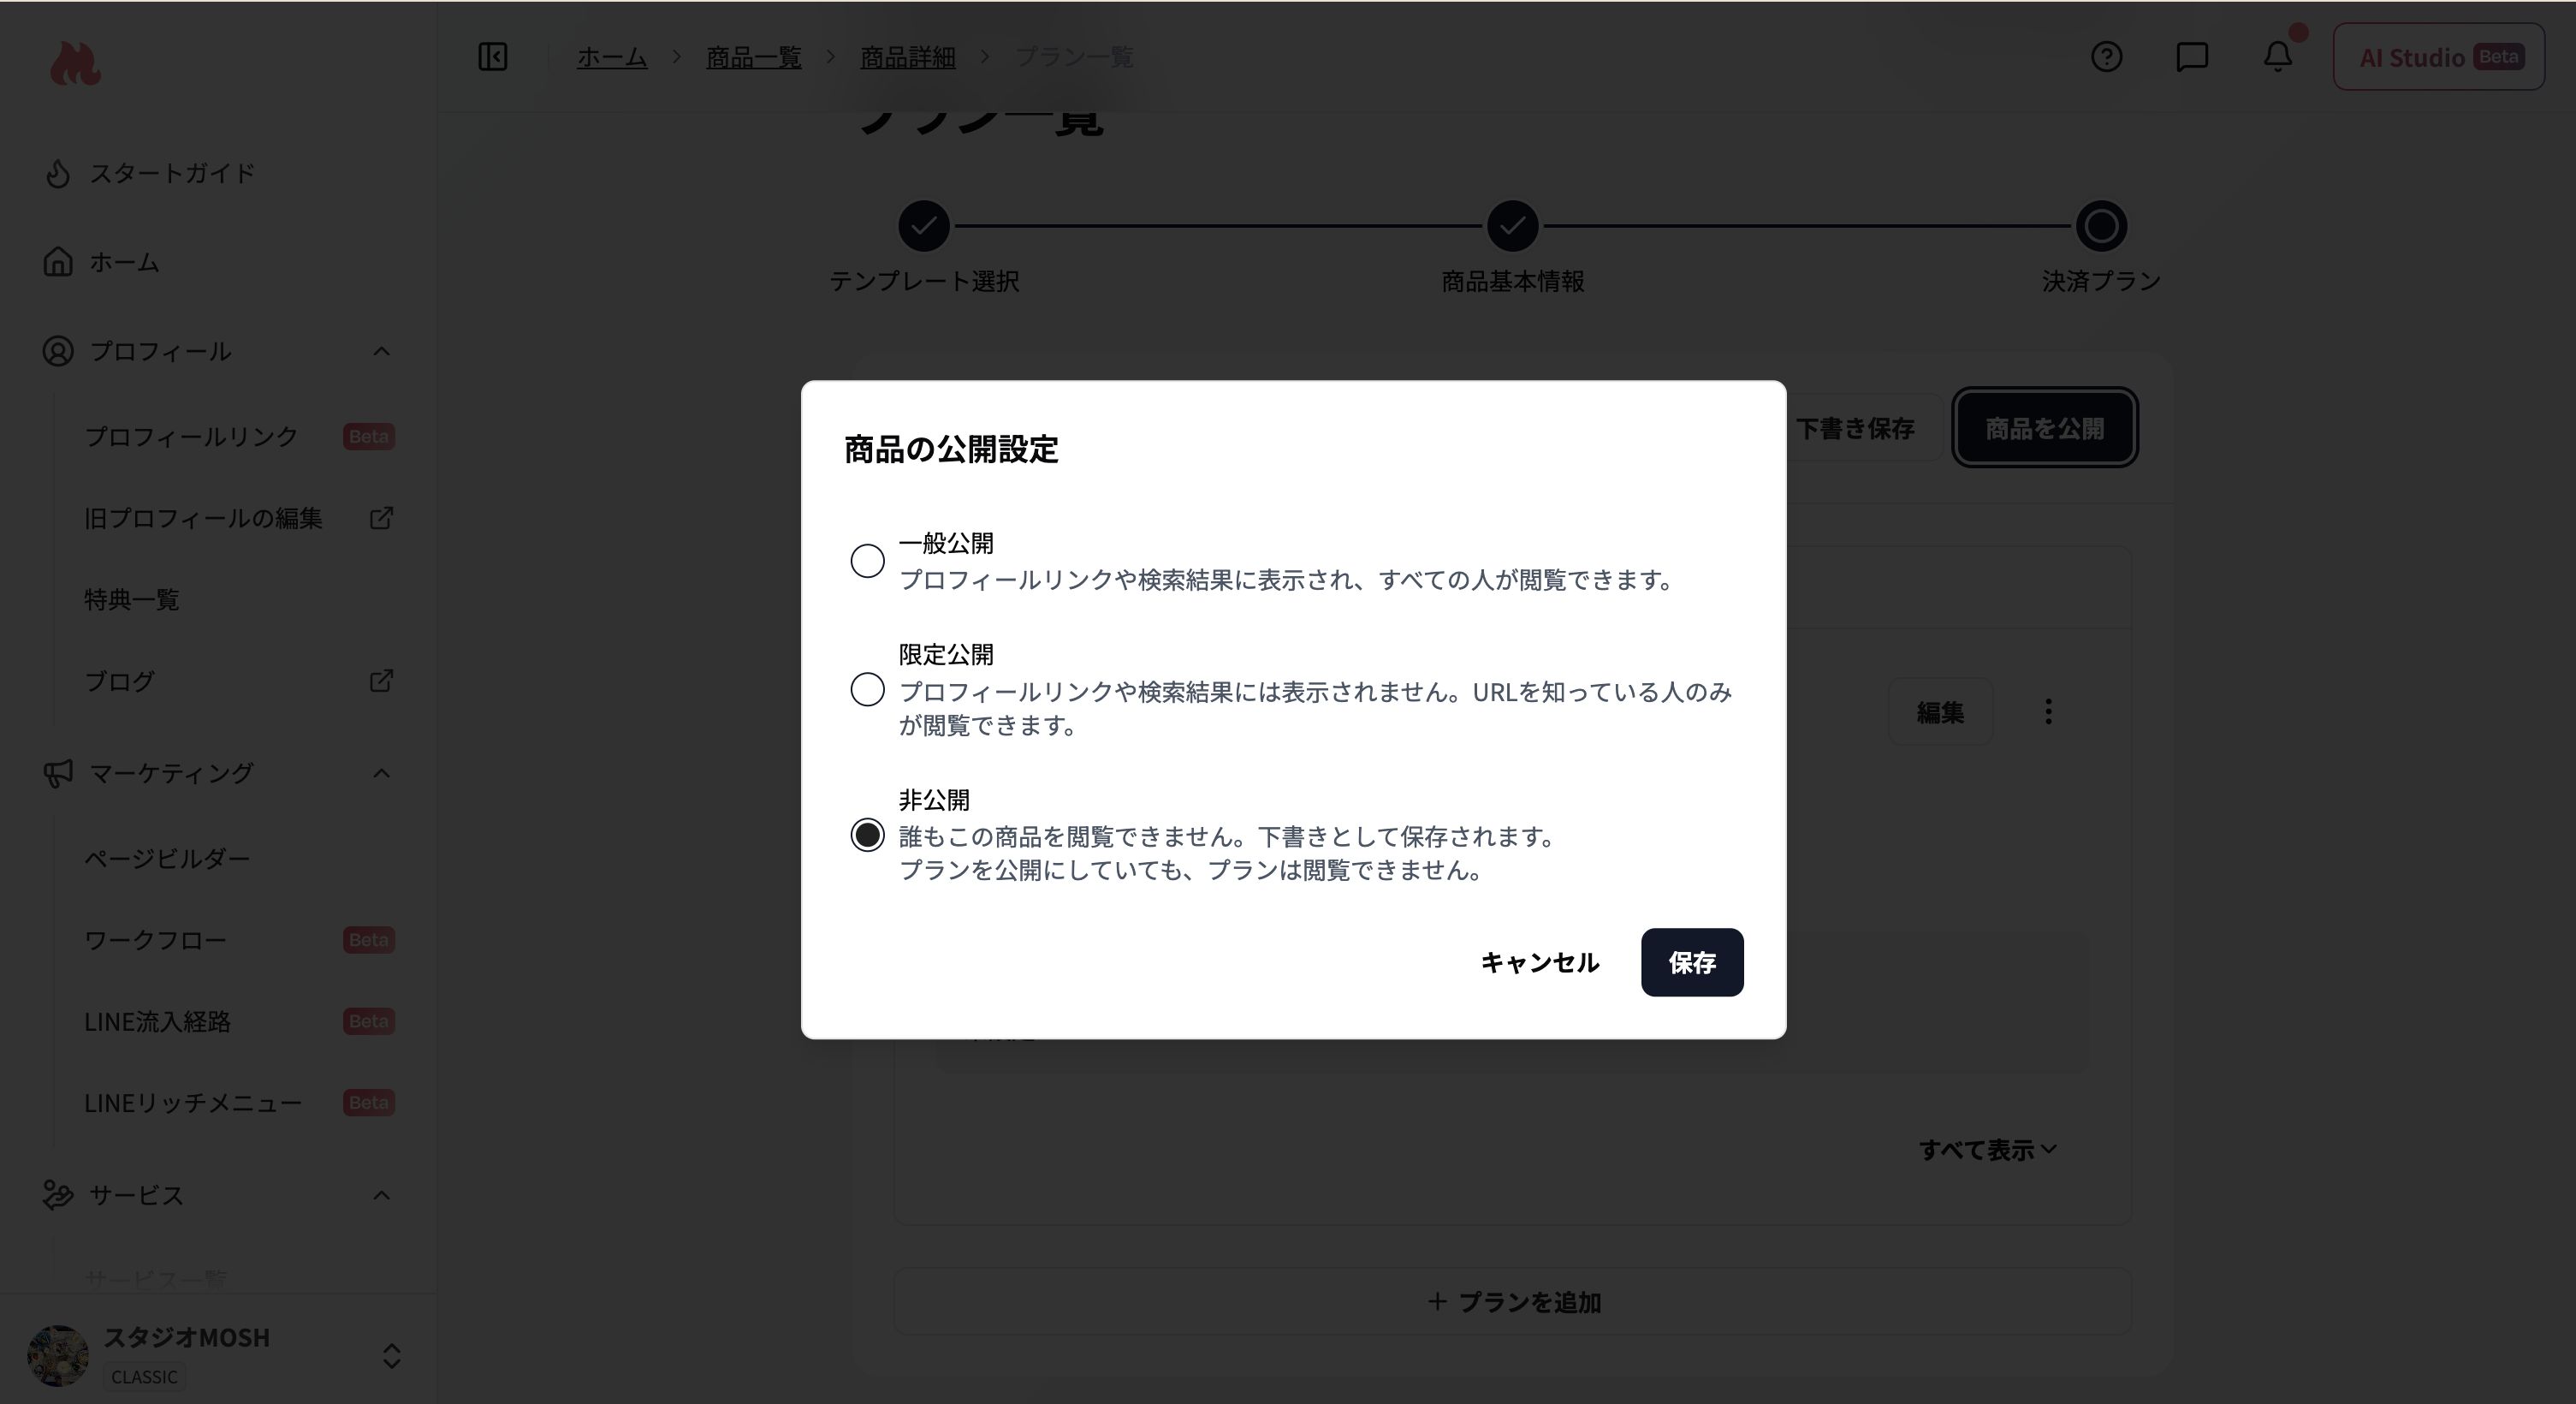This screenshot has height=1404, width=2576.
Task: Cancel the 商品の公開設定 dialog
Action: 1539,962
